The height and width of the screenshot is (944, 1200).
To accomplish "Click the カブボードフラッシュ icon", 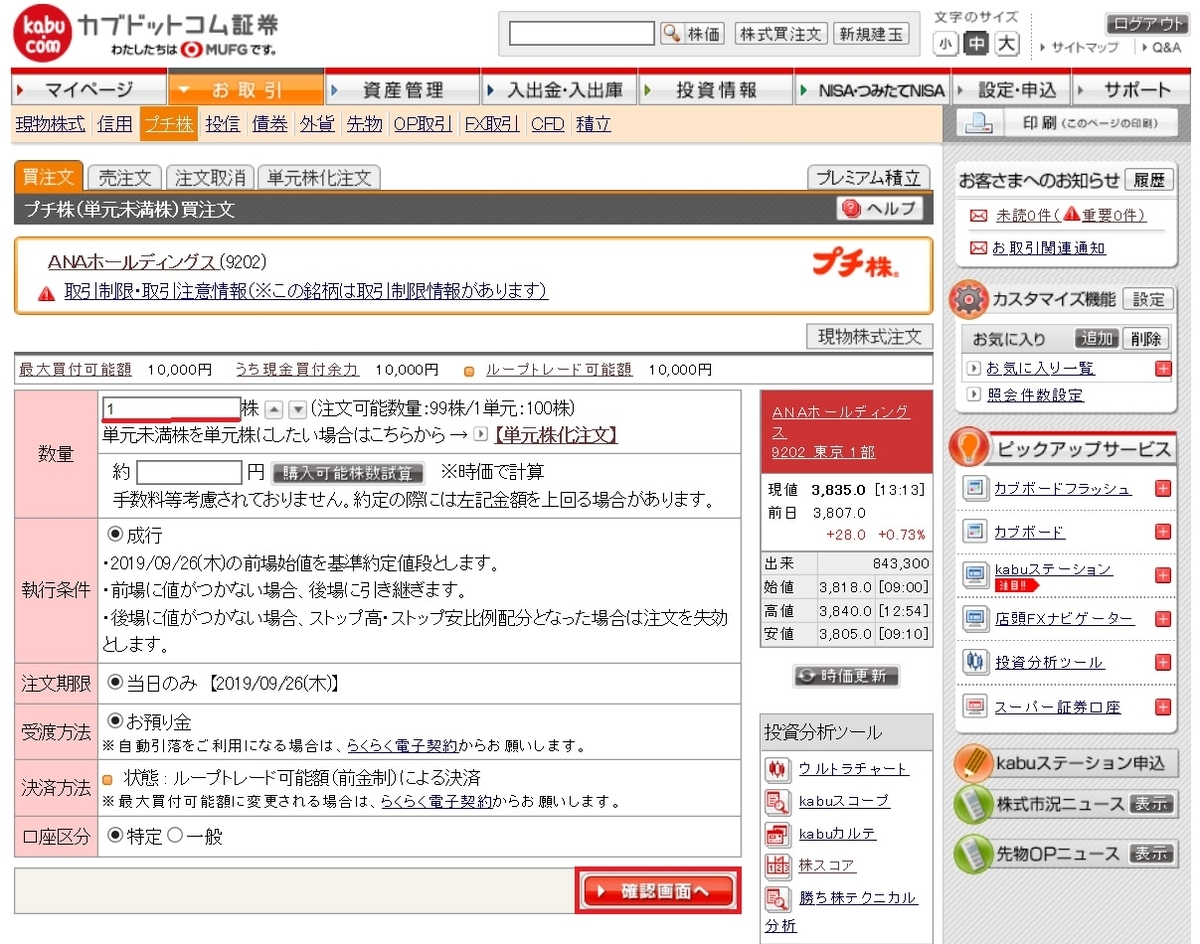I will coord(975,488).
